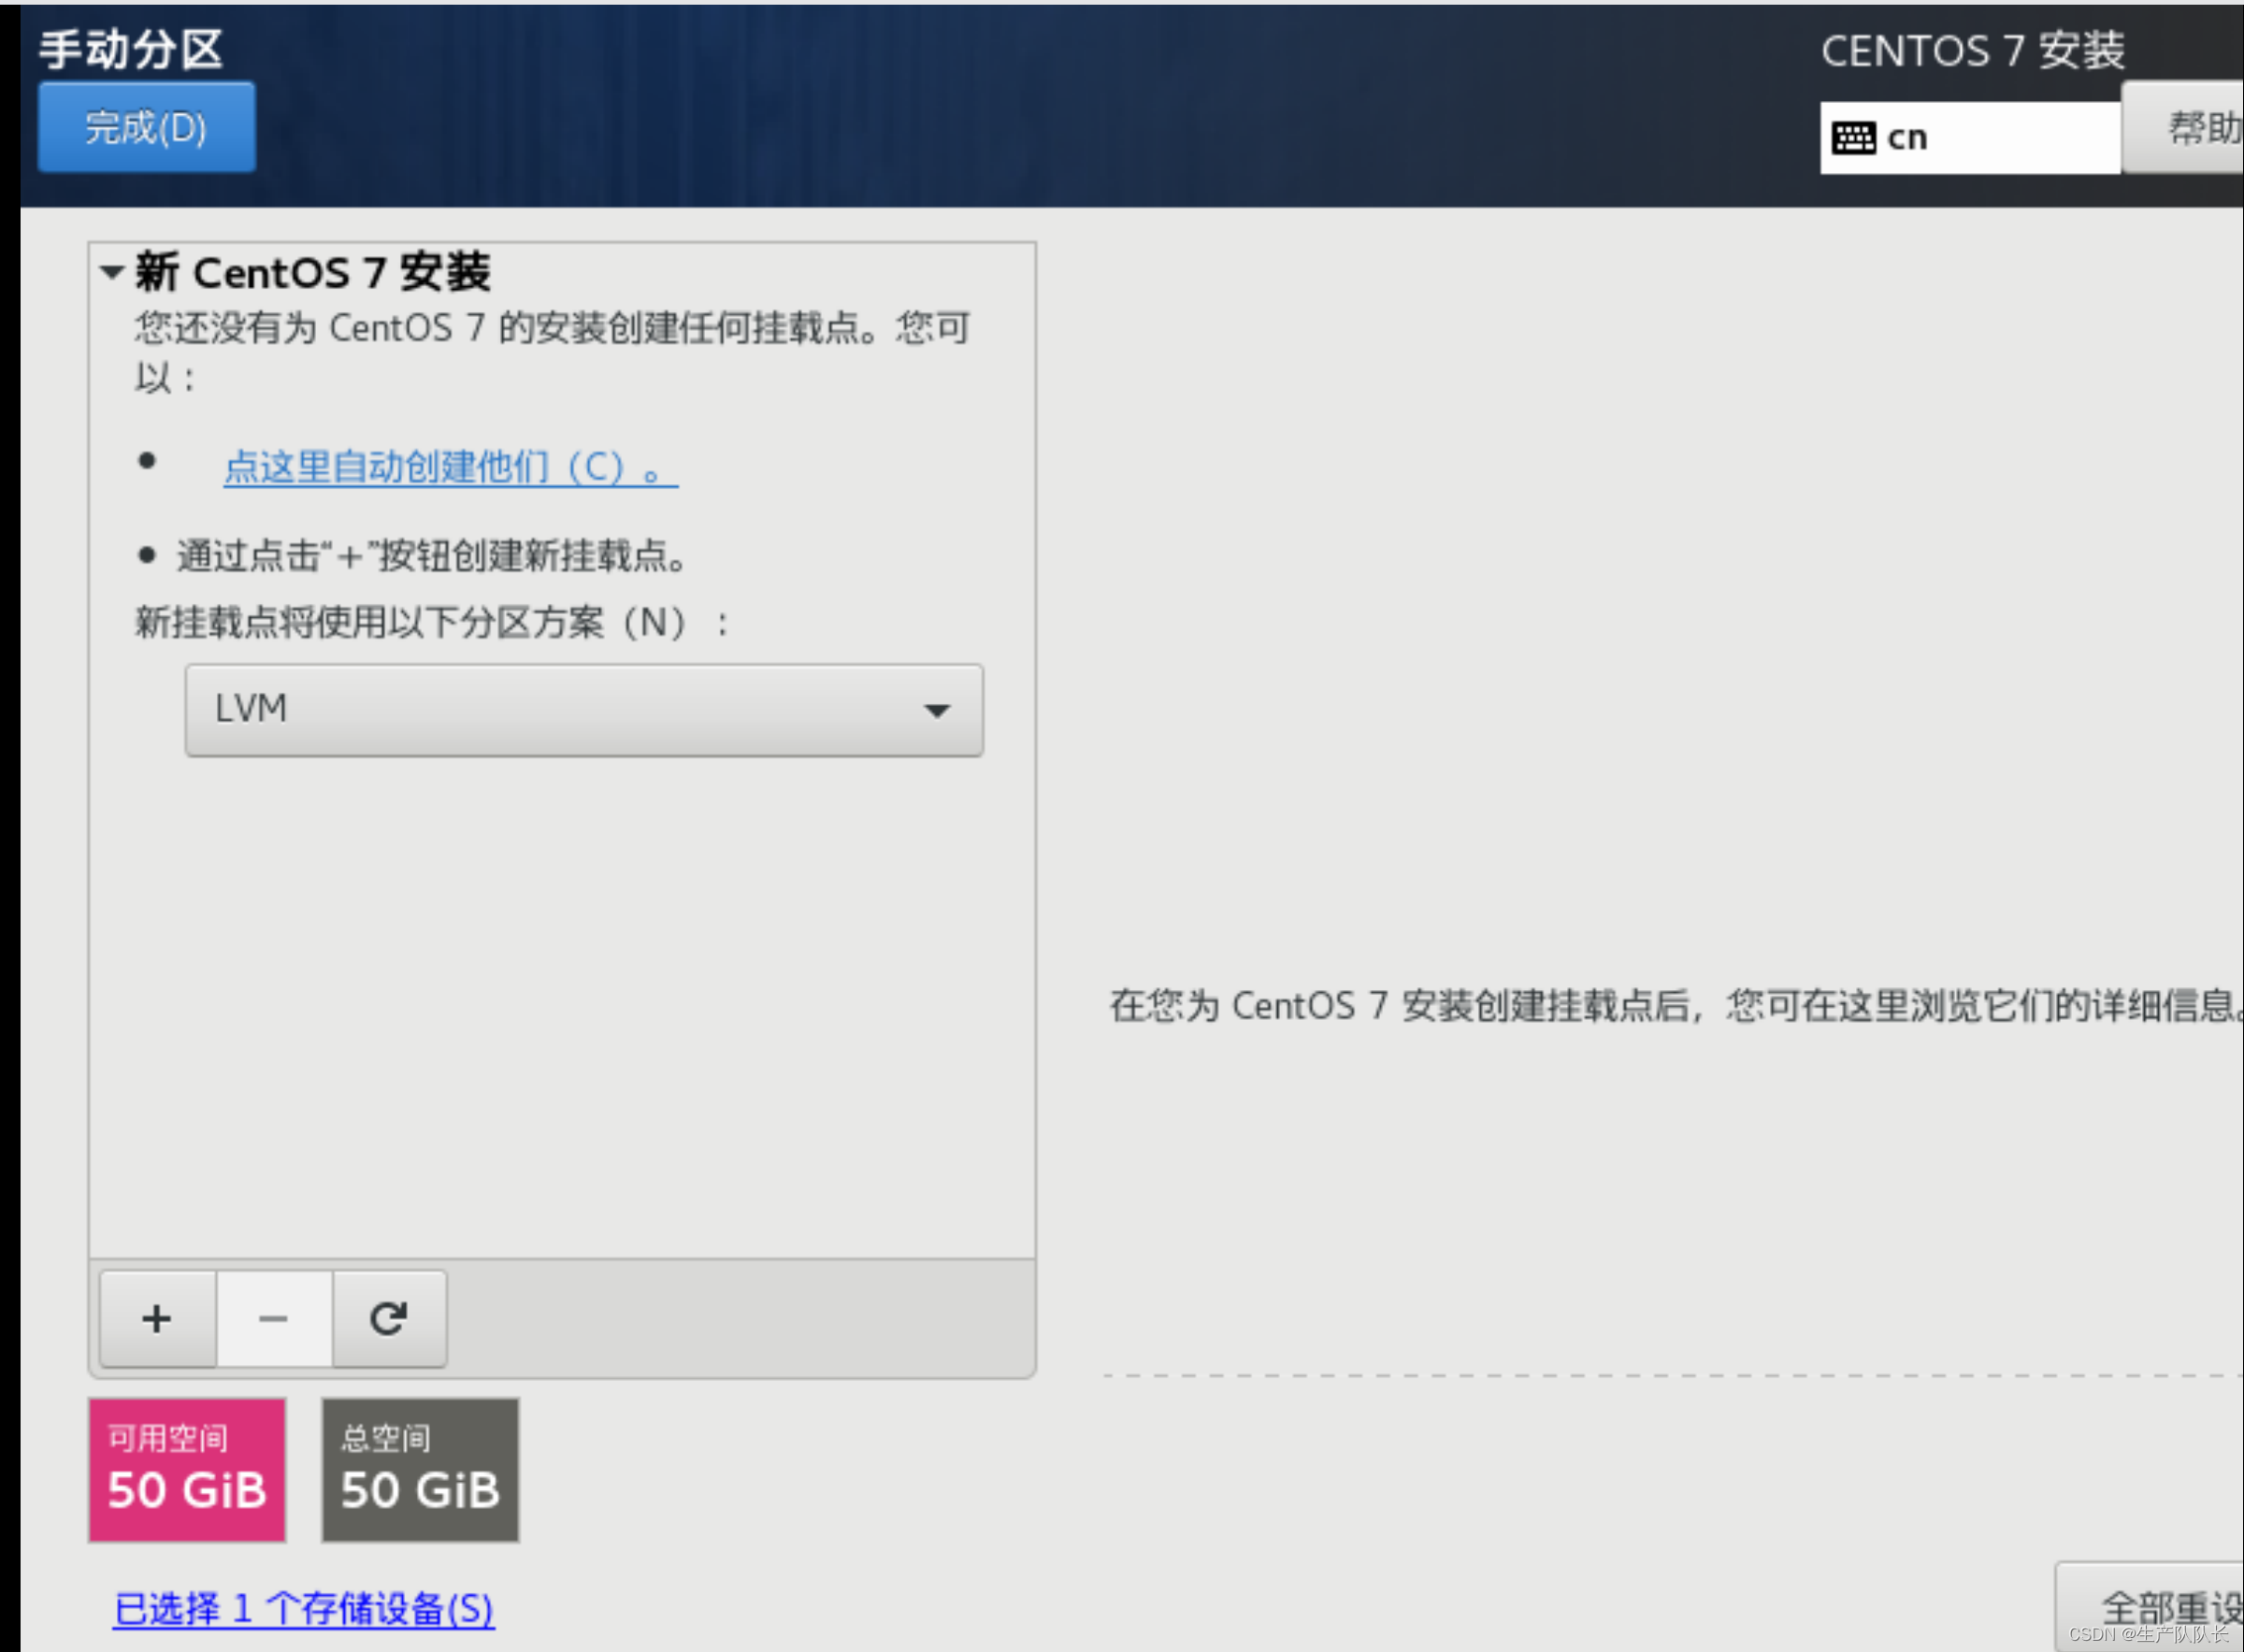Screen dimensions: 2244x1652
Task: Click the CENTOS 7 安装 header text
Action: tap(1972, 51)
